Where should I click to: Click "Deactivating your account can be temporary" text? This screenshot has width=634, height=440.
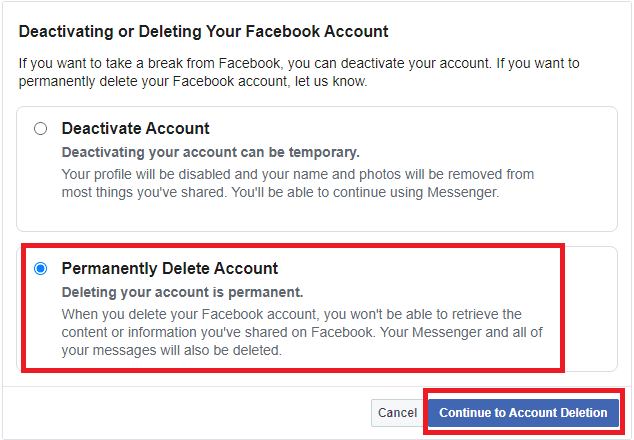point(210,153)
